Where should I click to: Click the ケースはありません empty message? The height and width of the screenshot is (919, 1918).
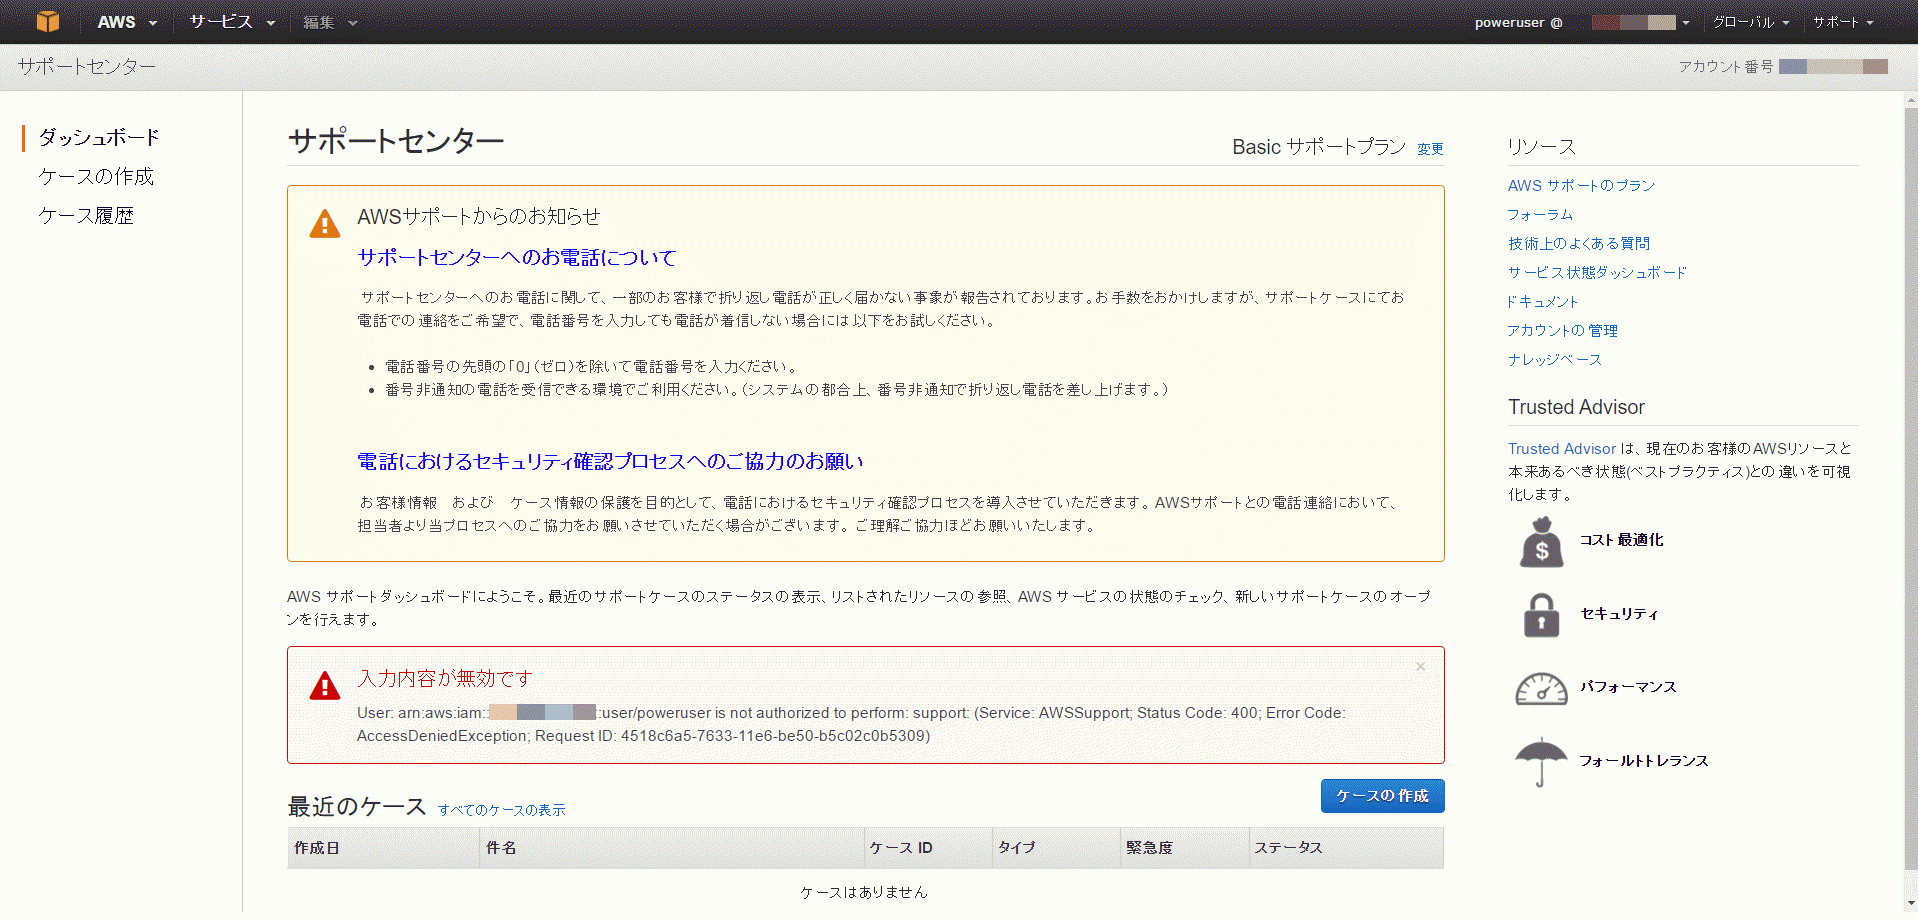[x=864, y=892]
